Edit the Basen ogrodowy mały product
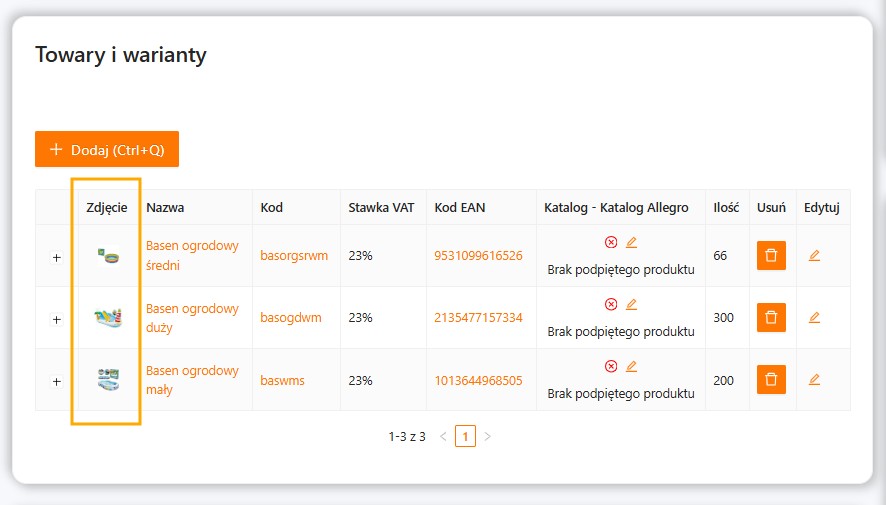The image size is (886, 505). click(814, 380)
